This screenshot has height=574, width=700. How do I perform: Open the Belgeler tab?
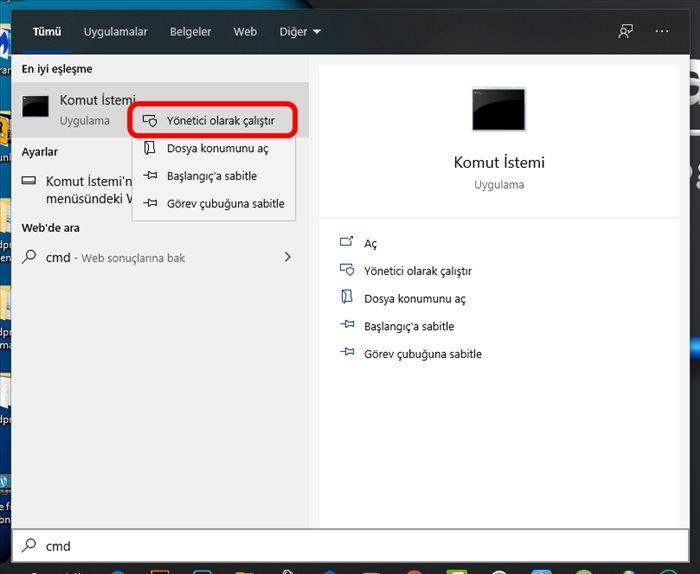coord(190,32)
